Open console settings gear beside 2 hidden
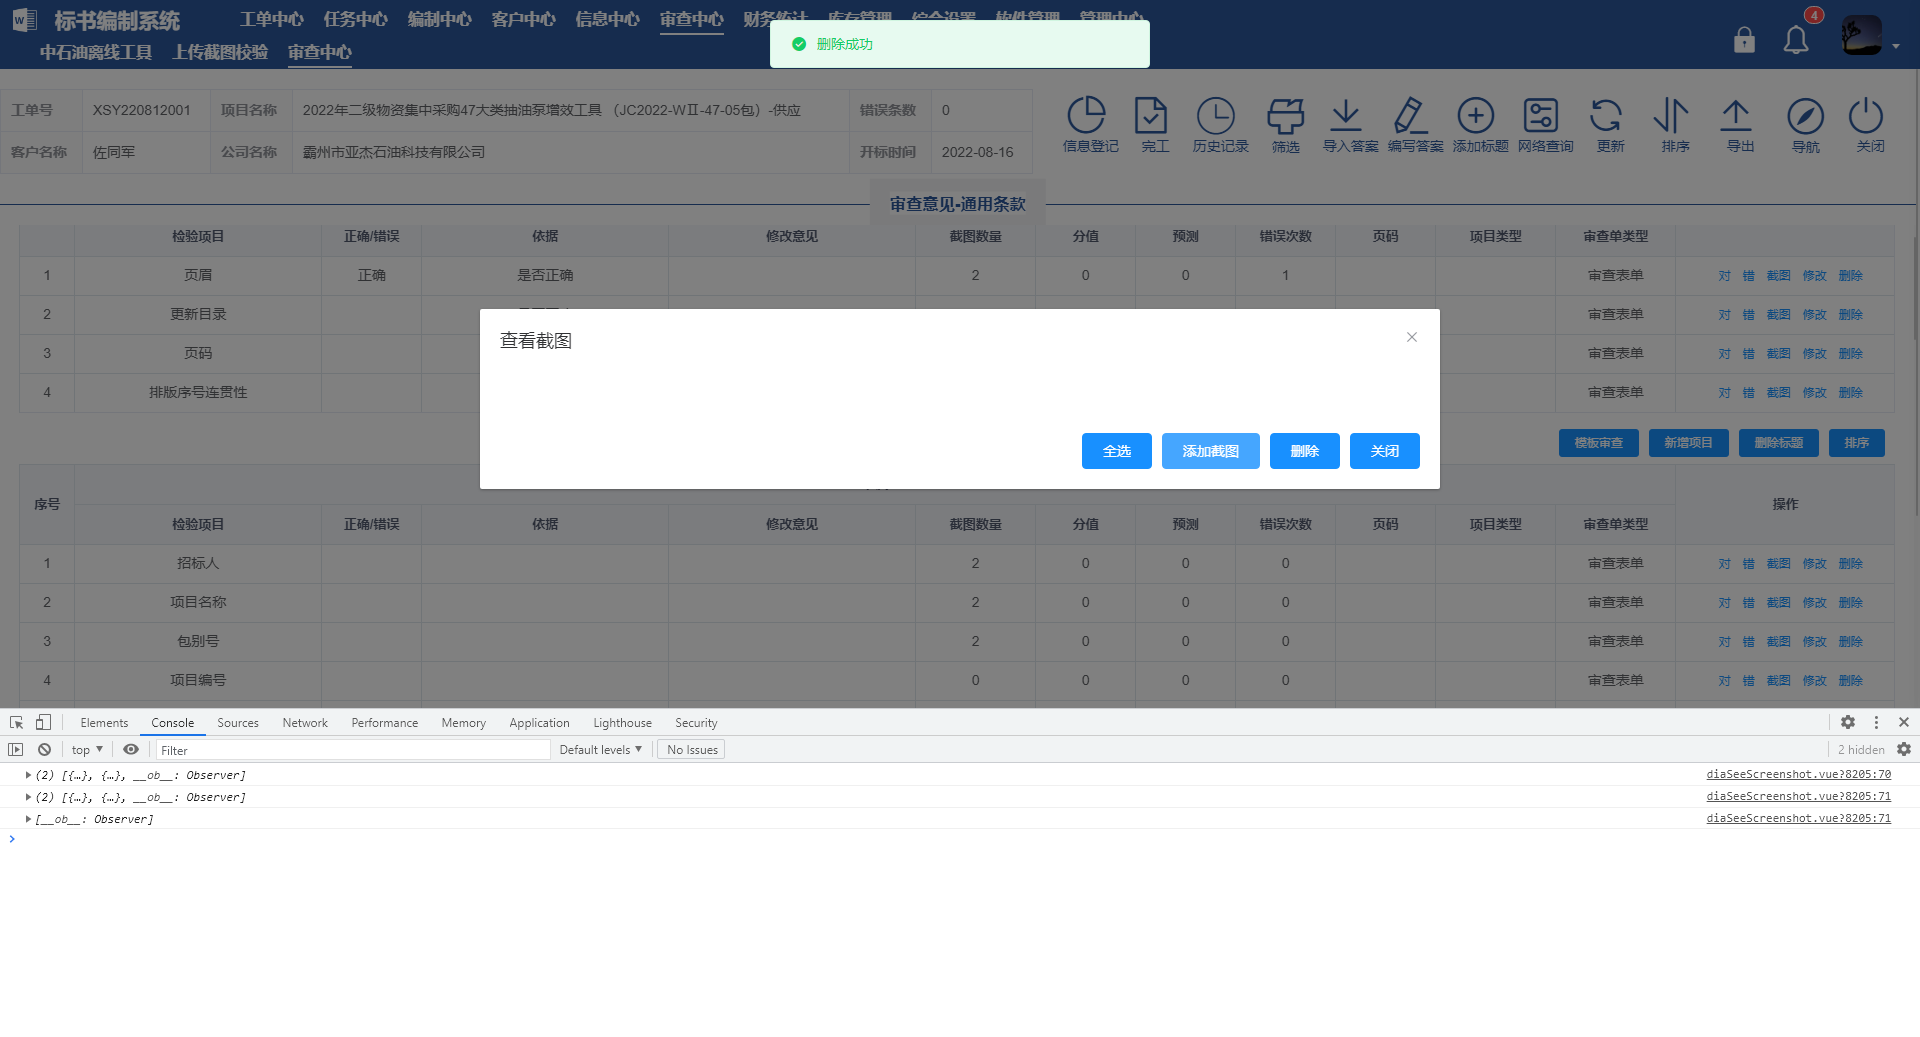 pos(1904,749)
